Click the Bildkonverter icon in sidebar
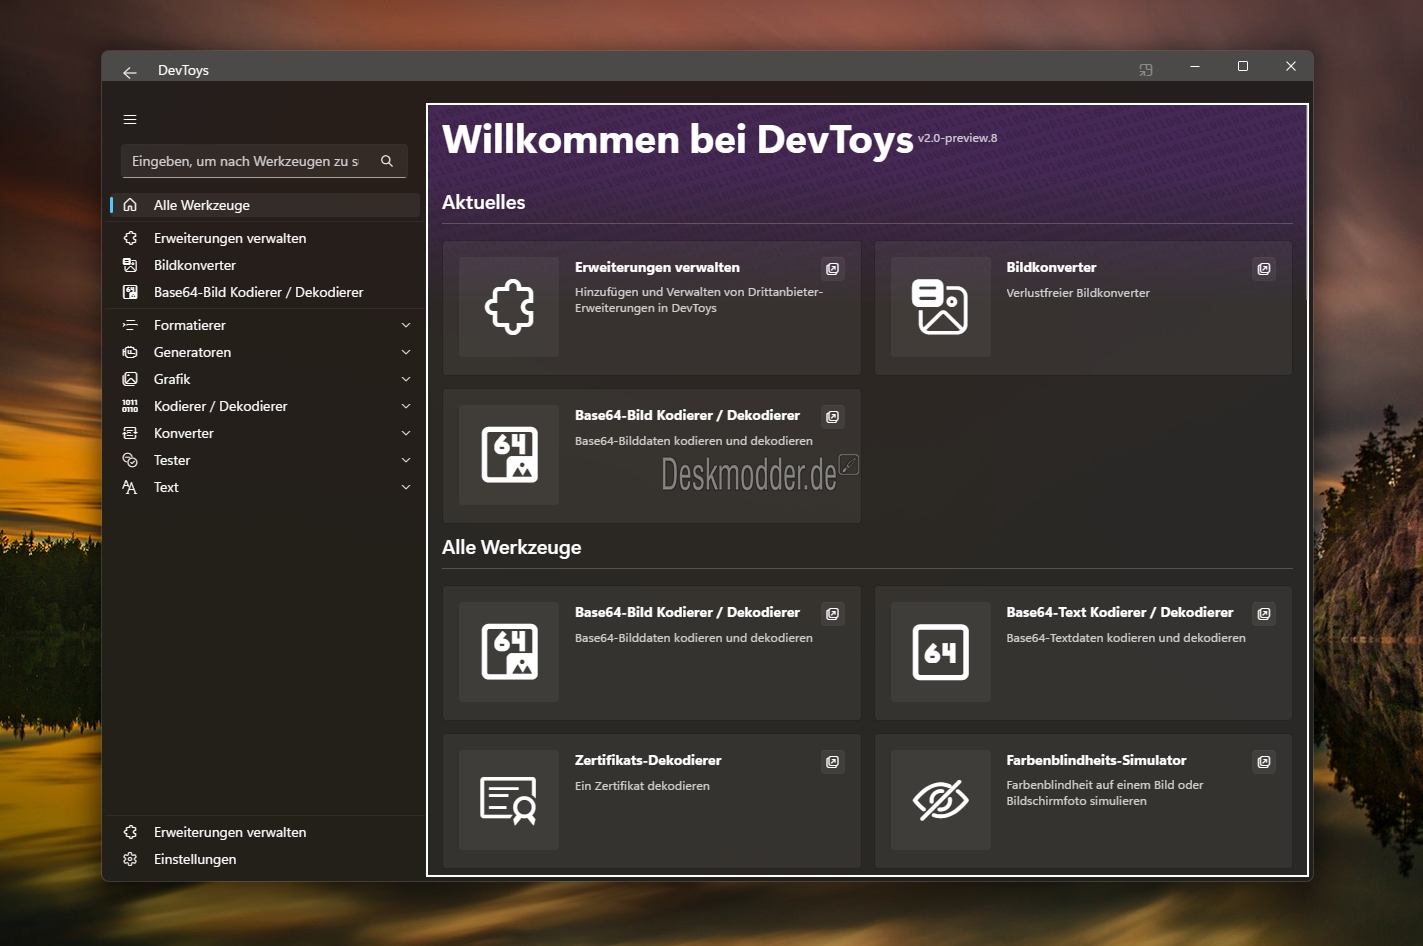1423x946 pixels. coord(130,265)
